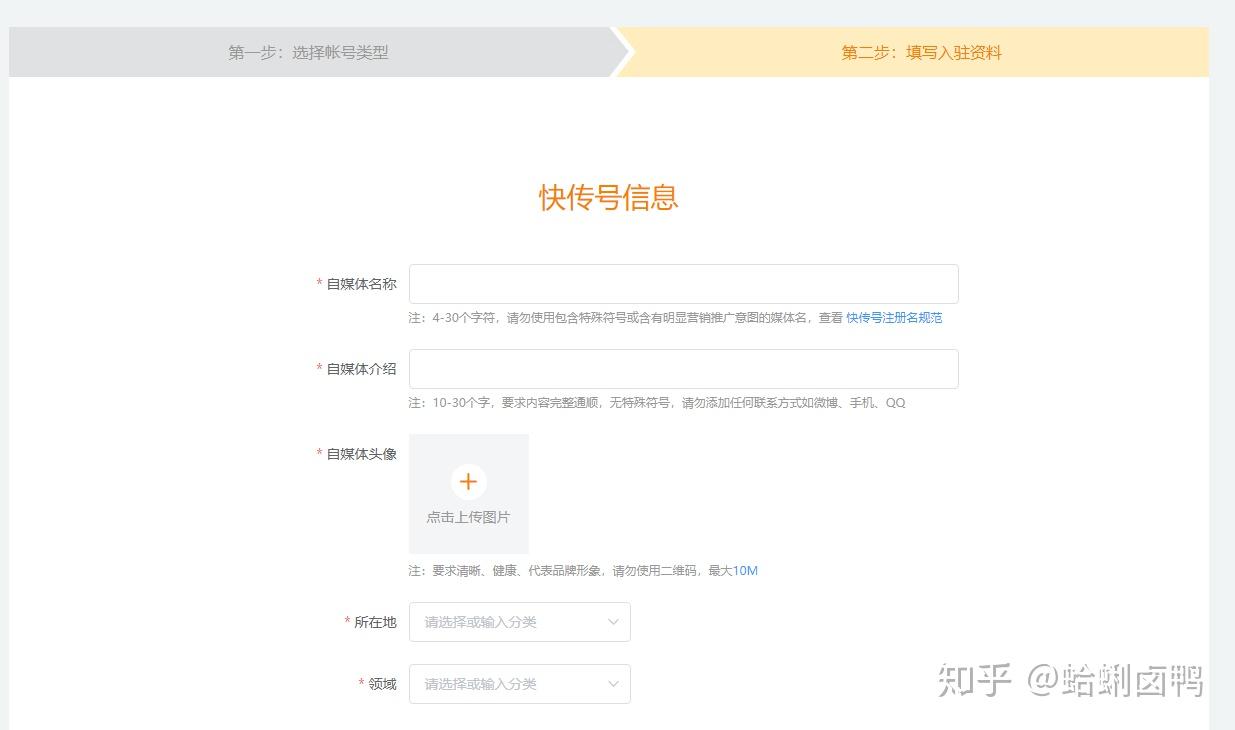Click the 自媒体头像 field label
The image size is (1235, 730).
[361, 454]
